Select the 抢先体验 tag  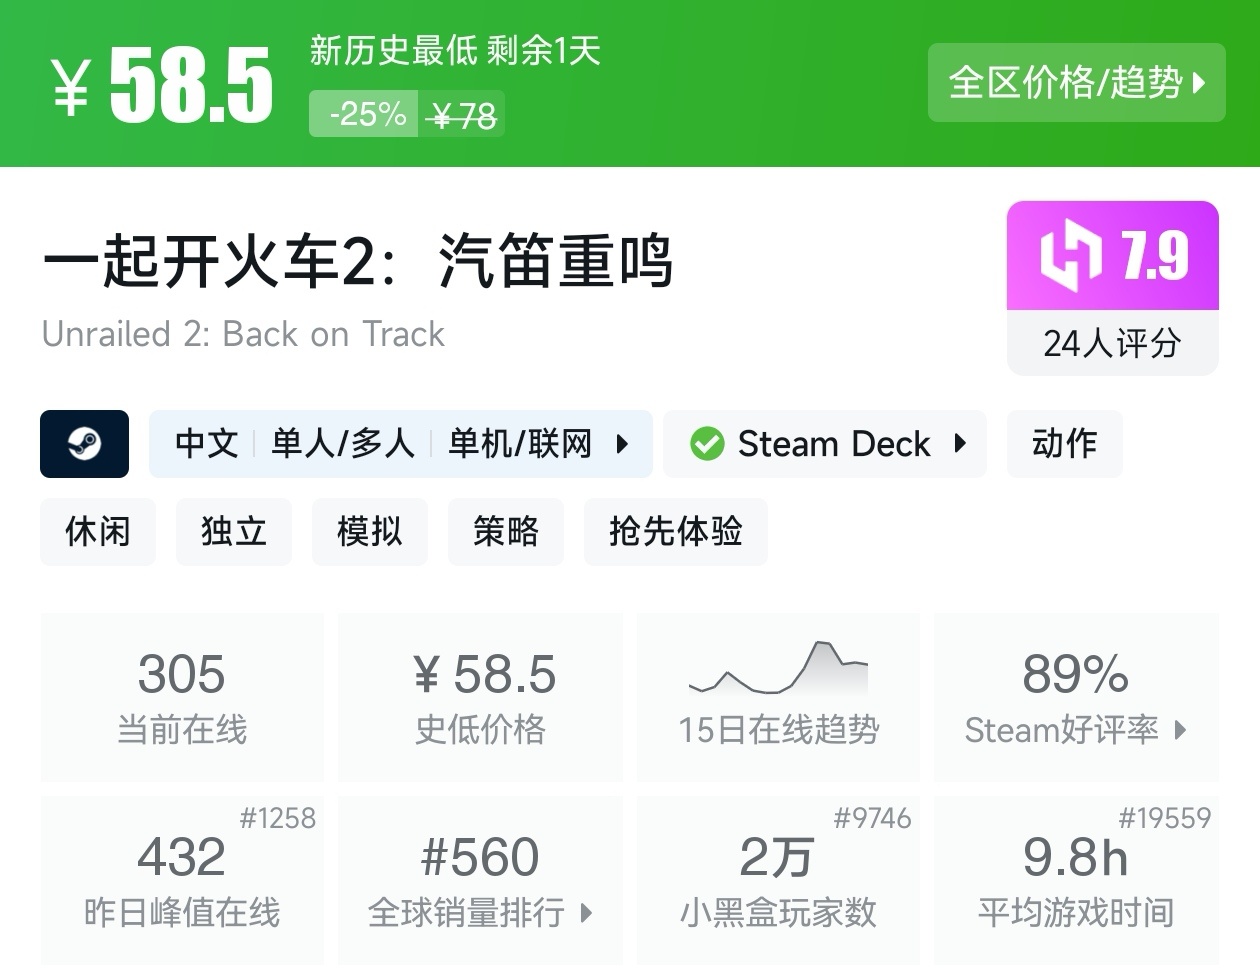tap(676, 532)
